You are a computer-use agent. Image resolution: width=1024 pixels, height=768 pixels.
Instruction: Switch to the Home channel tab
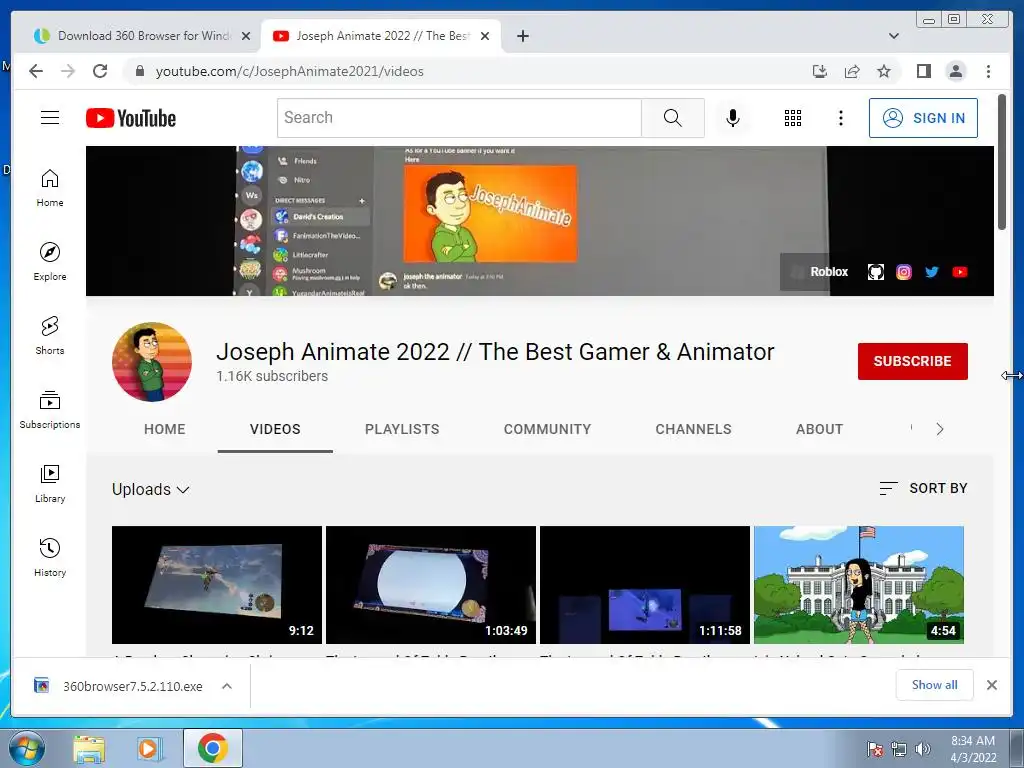pos(165,429)
